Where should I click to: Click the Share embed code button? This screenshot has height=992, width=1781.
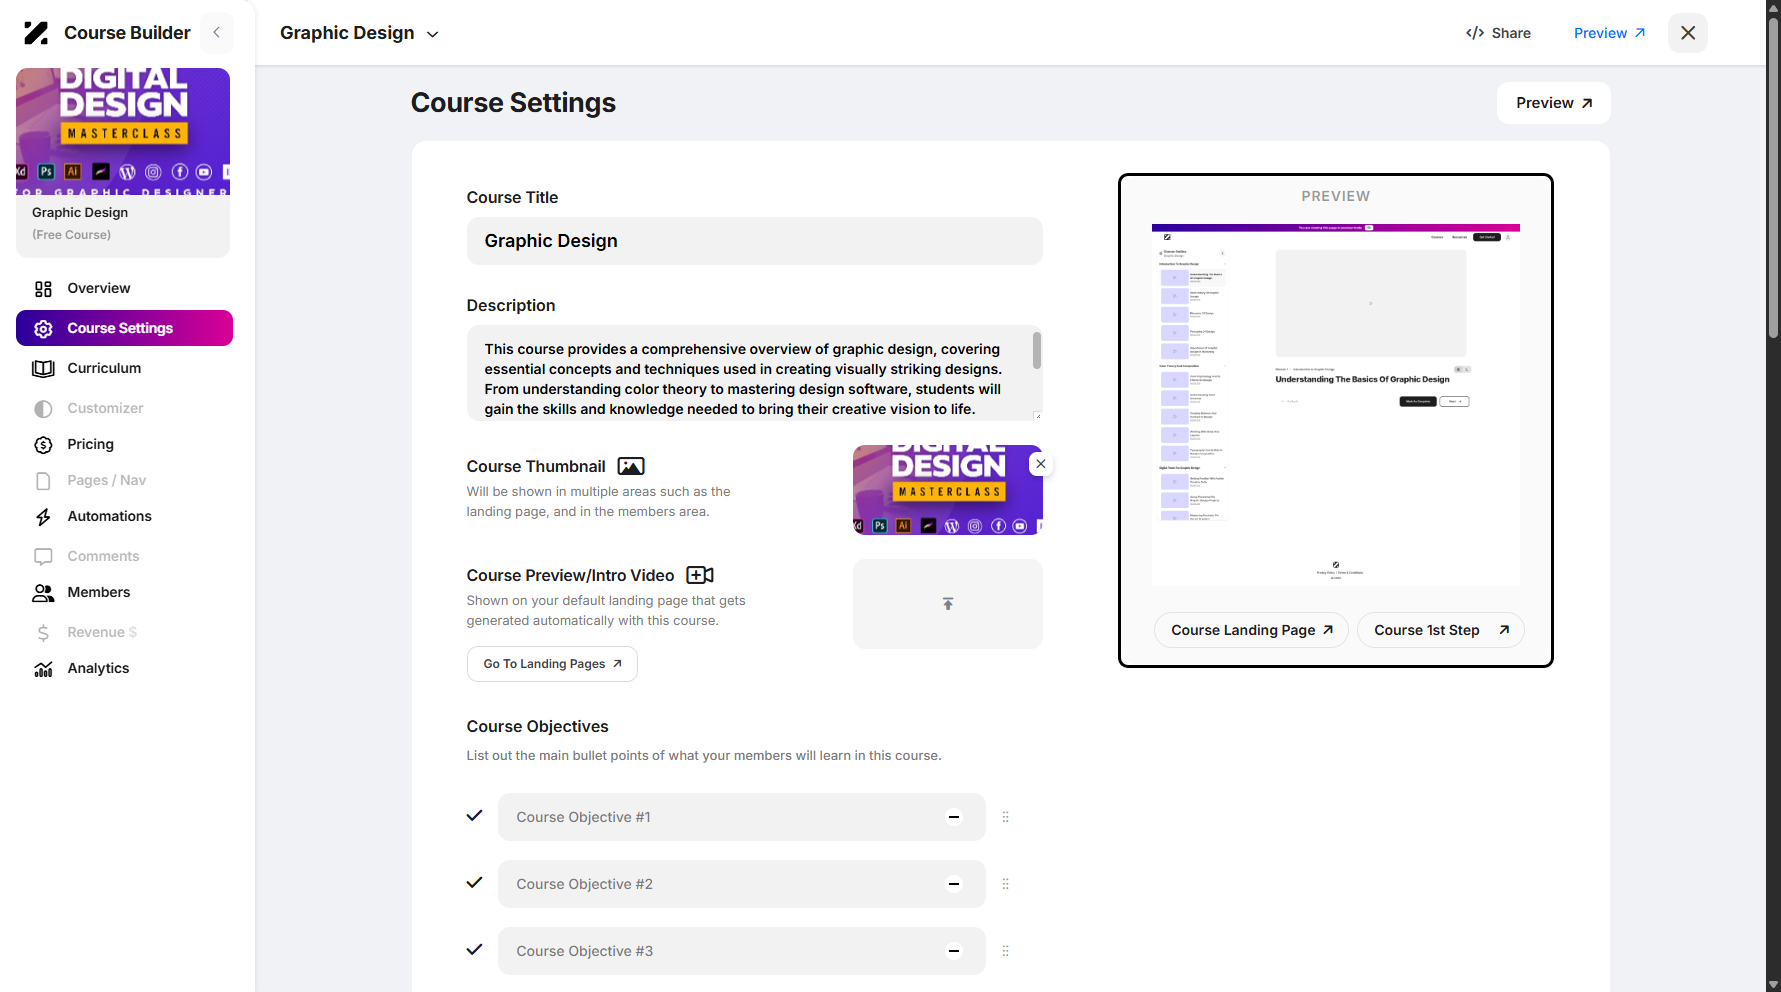pyautogui.click(x=1498, y=33)
